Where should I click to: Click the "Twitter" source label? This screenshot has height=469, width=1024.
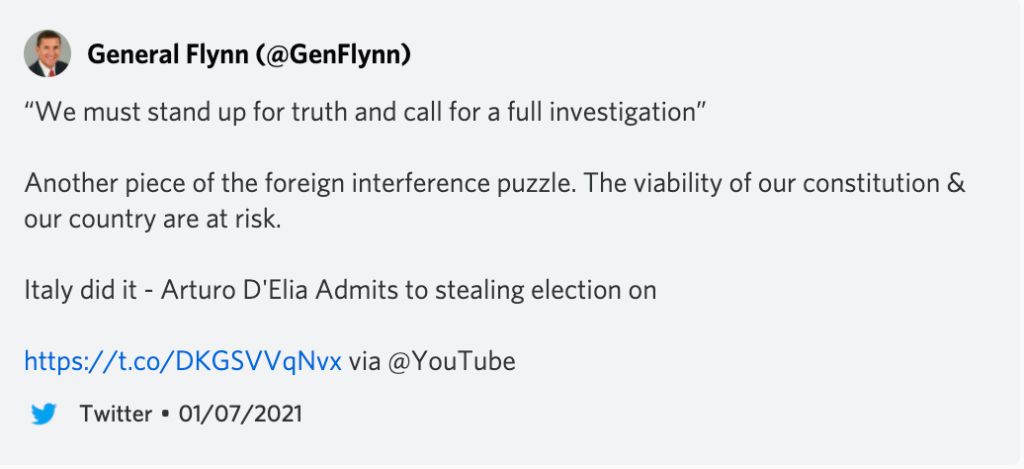pyautogui.click(x=116, y=413)
